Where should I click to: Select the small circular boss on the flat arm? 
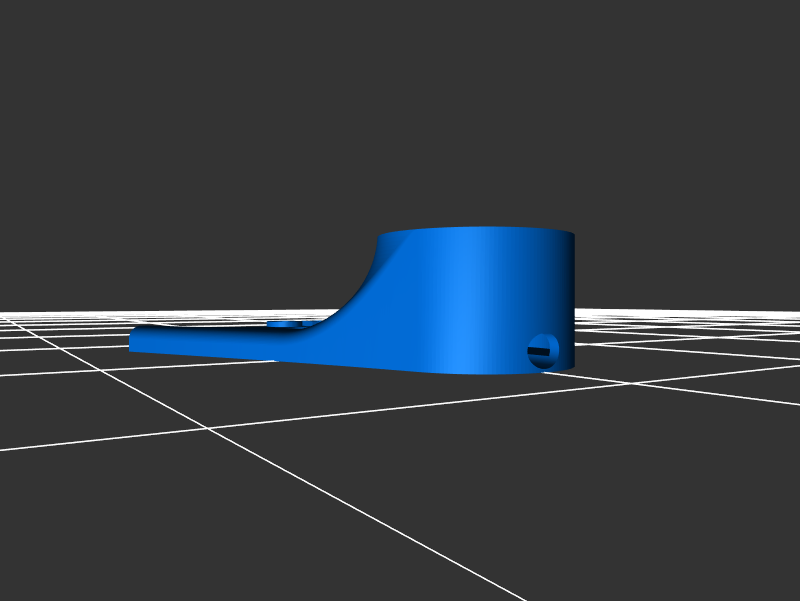284,325
